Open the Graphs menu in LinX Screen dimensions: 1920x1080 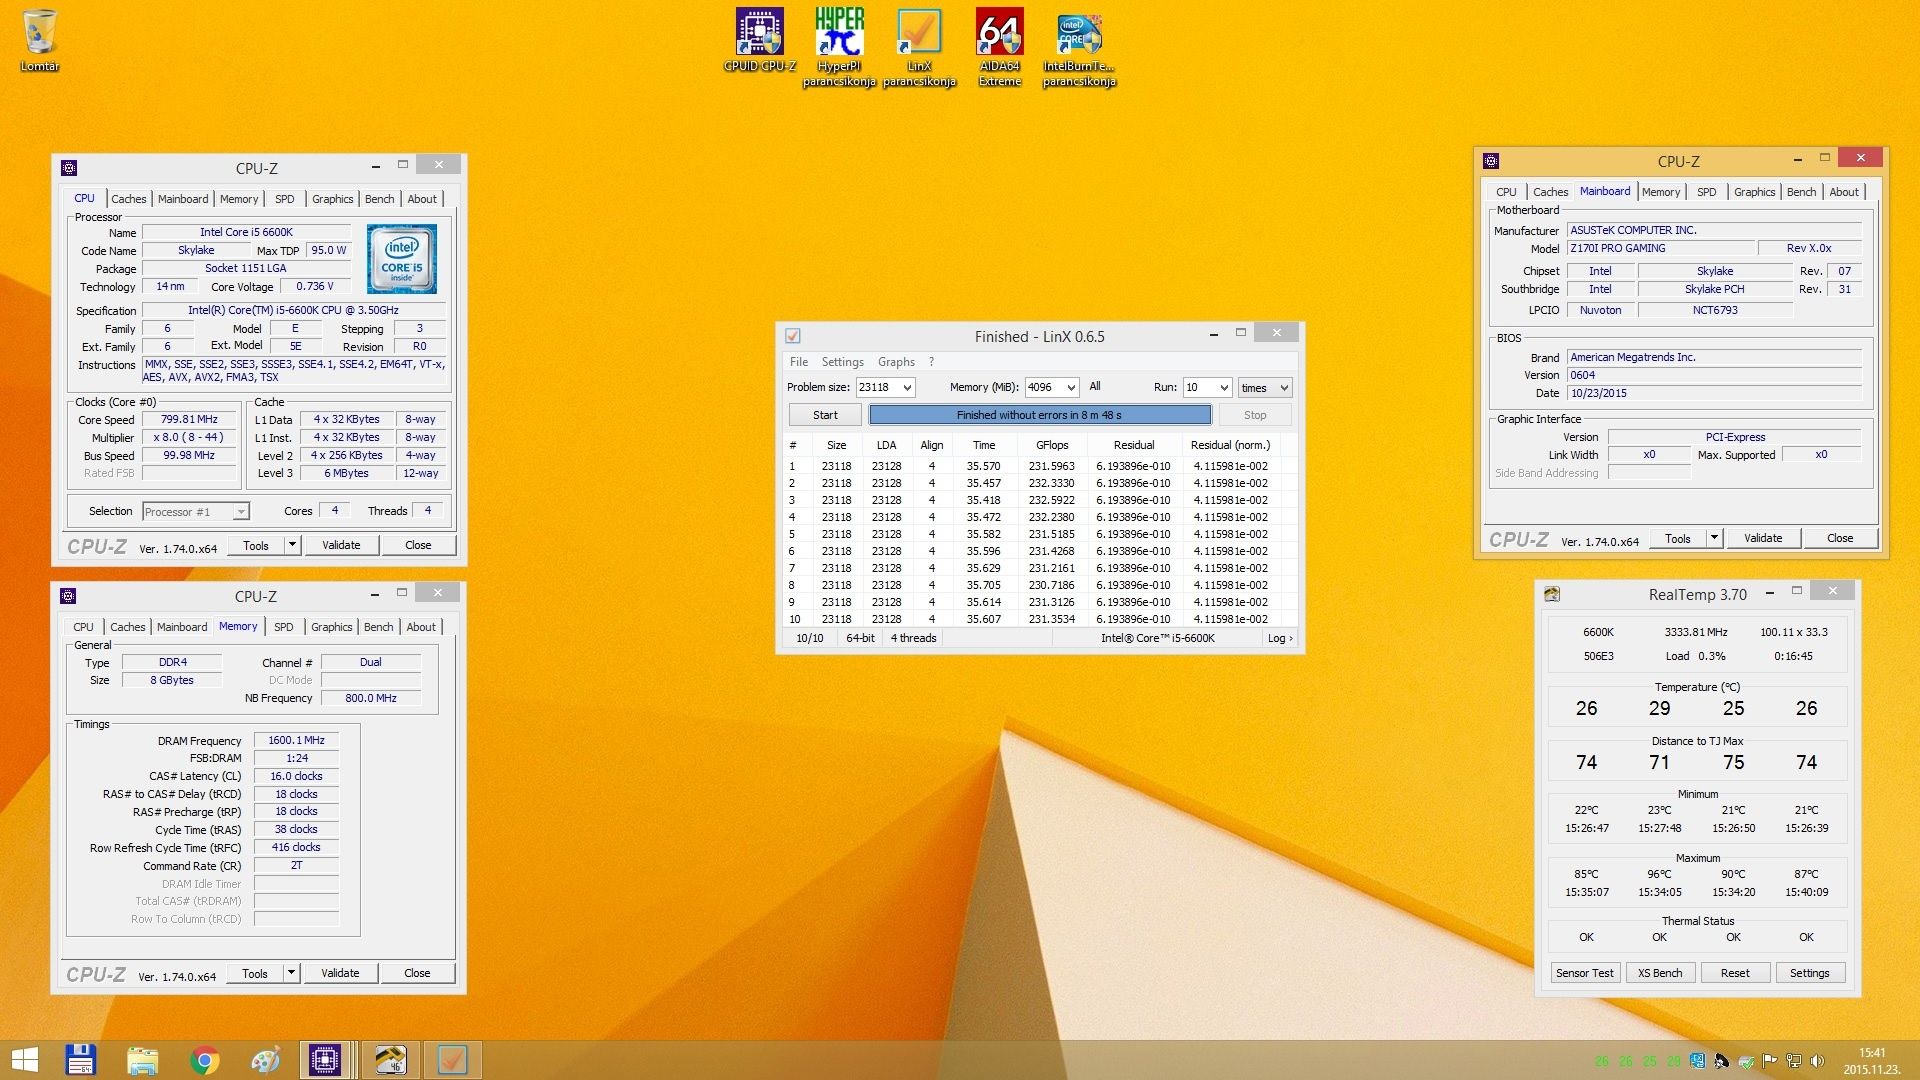tap(896, 362)
